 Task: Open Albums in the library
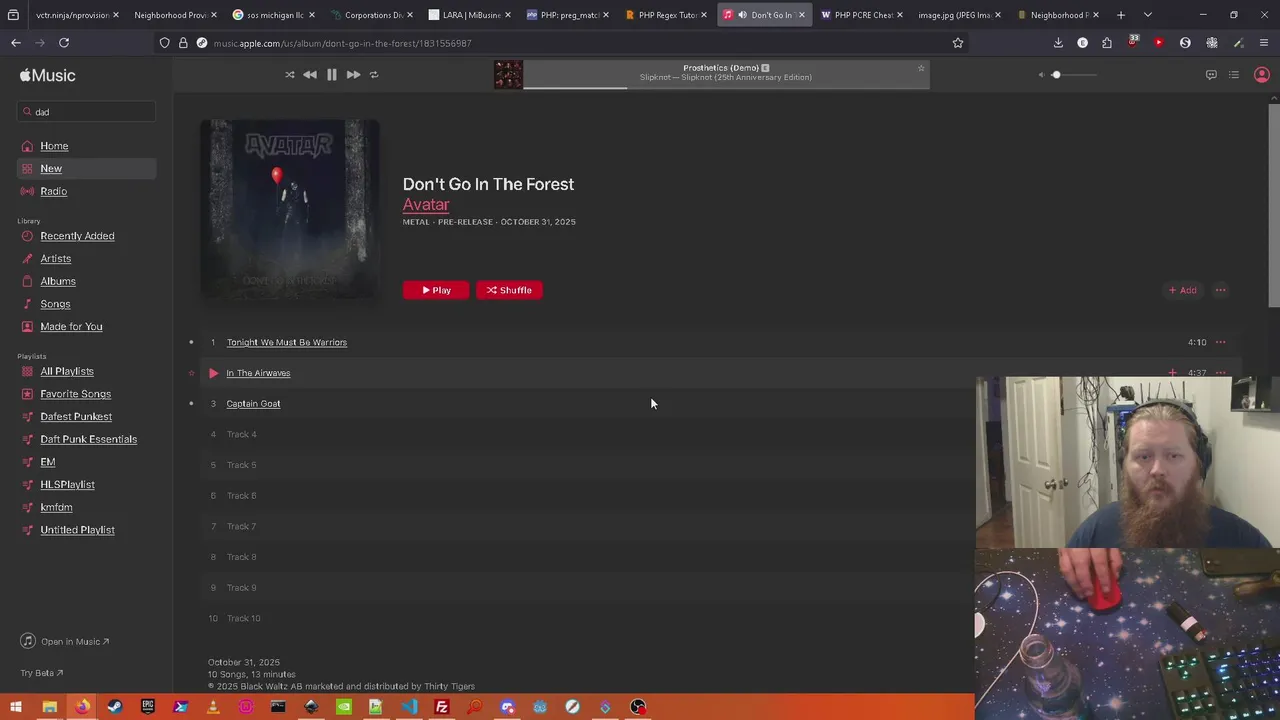58,281
